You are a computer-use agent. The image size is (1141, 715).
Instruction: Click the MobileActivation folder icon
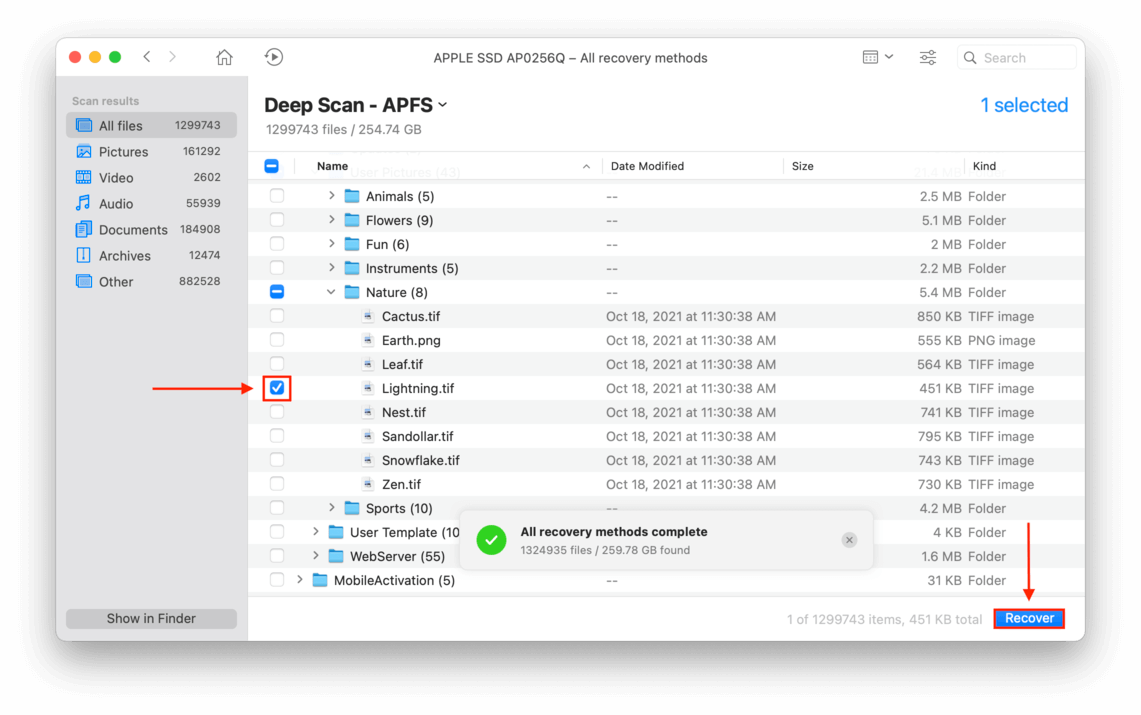tap(320, 580)
